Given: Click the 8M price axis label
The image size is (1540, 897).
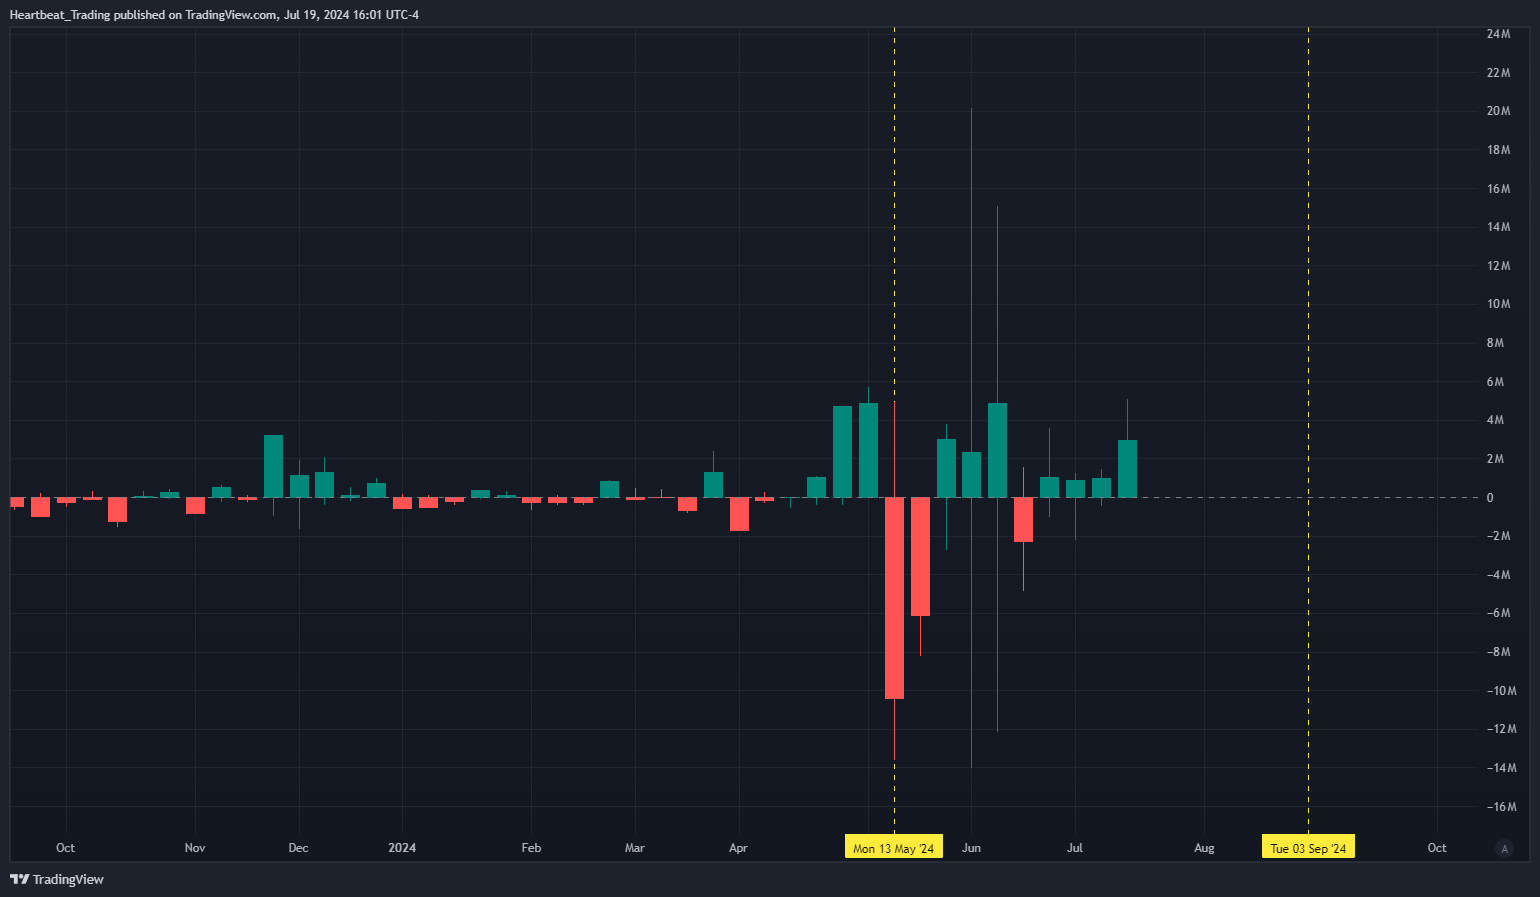Looking at the screenshot, I should 1495,343.
